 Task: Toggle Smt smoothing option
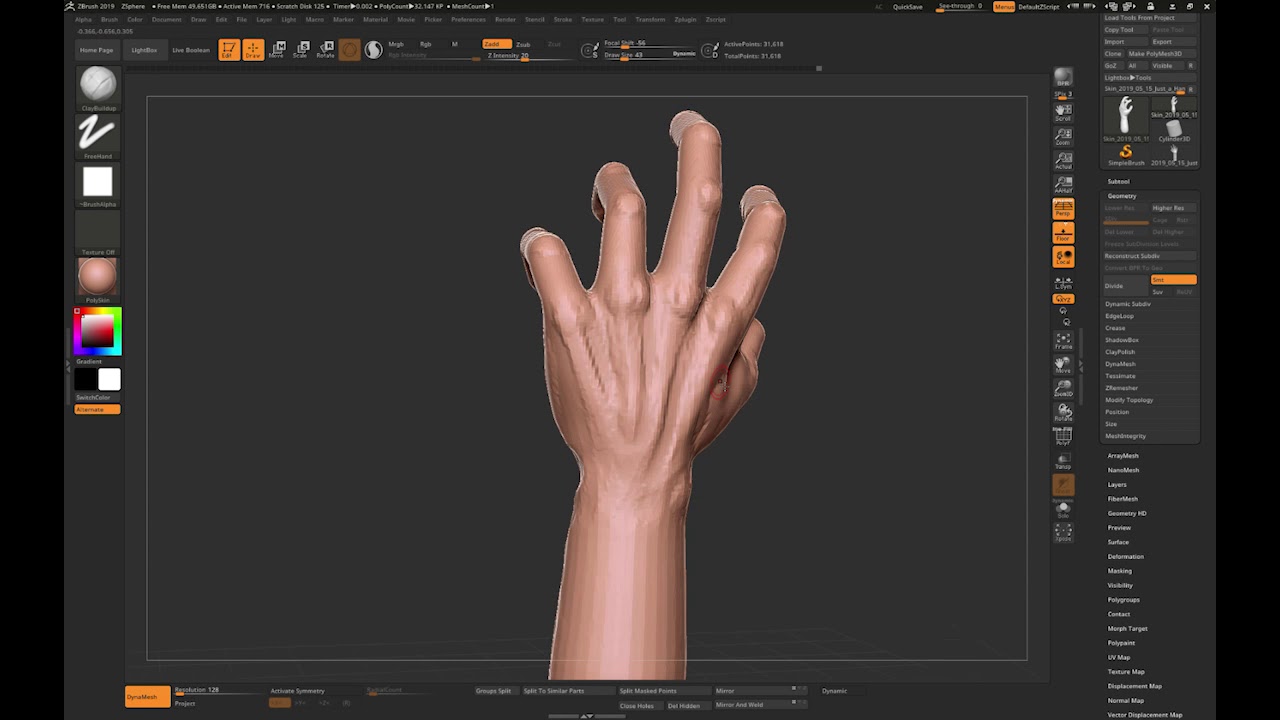click(x=1173, y=280)
